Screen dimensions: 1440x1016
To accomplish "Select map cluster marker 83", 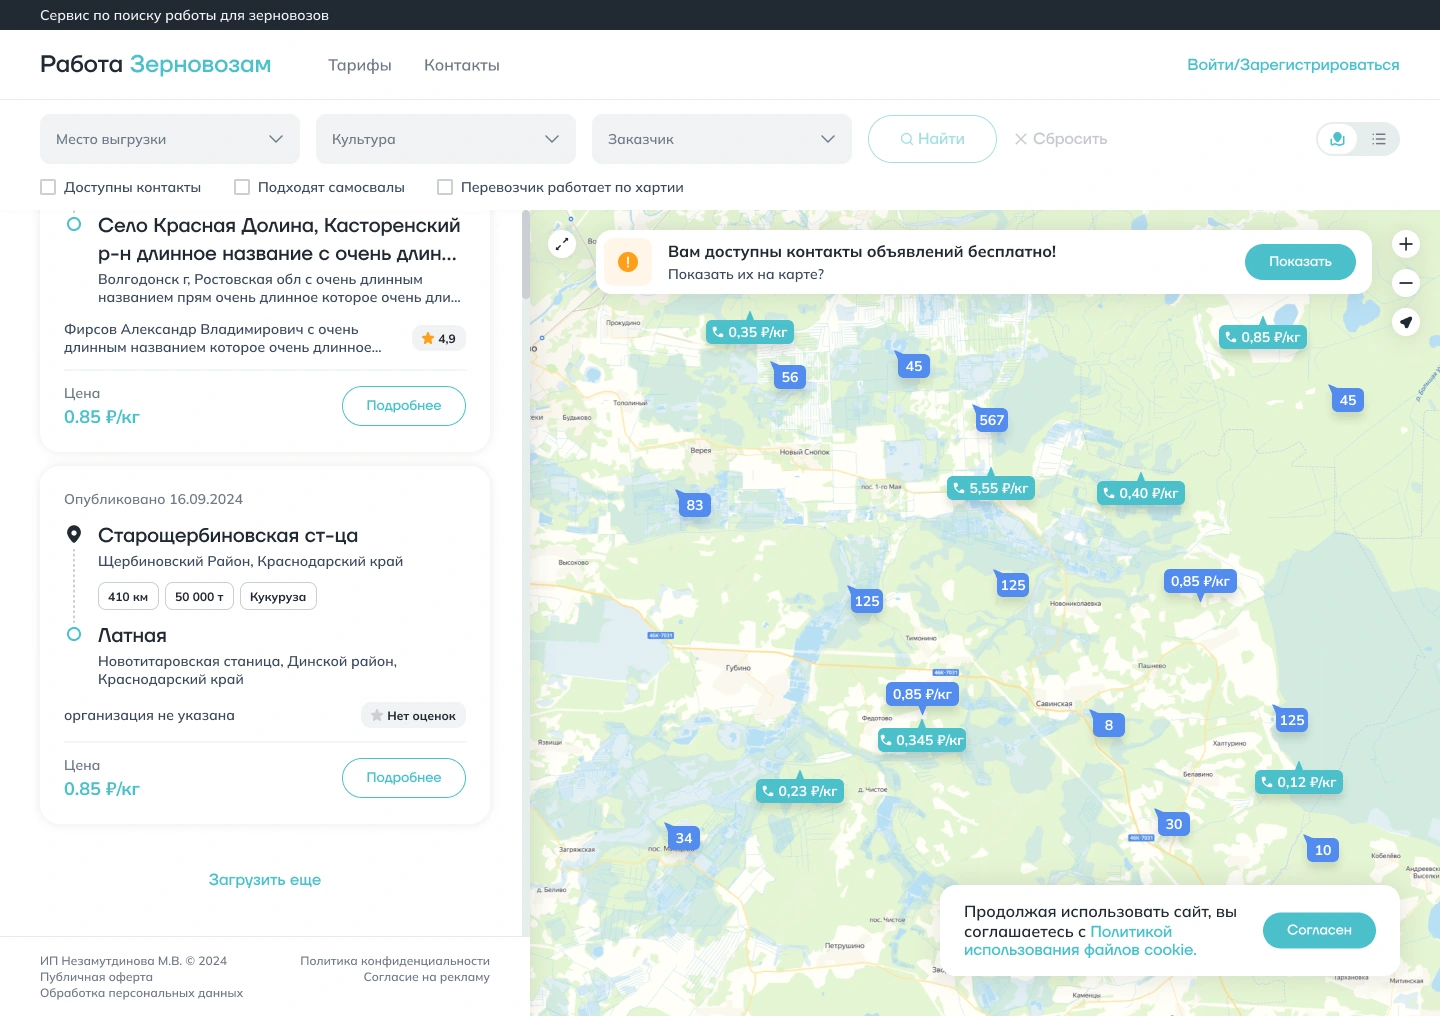I will (695, 505).
